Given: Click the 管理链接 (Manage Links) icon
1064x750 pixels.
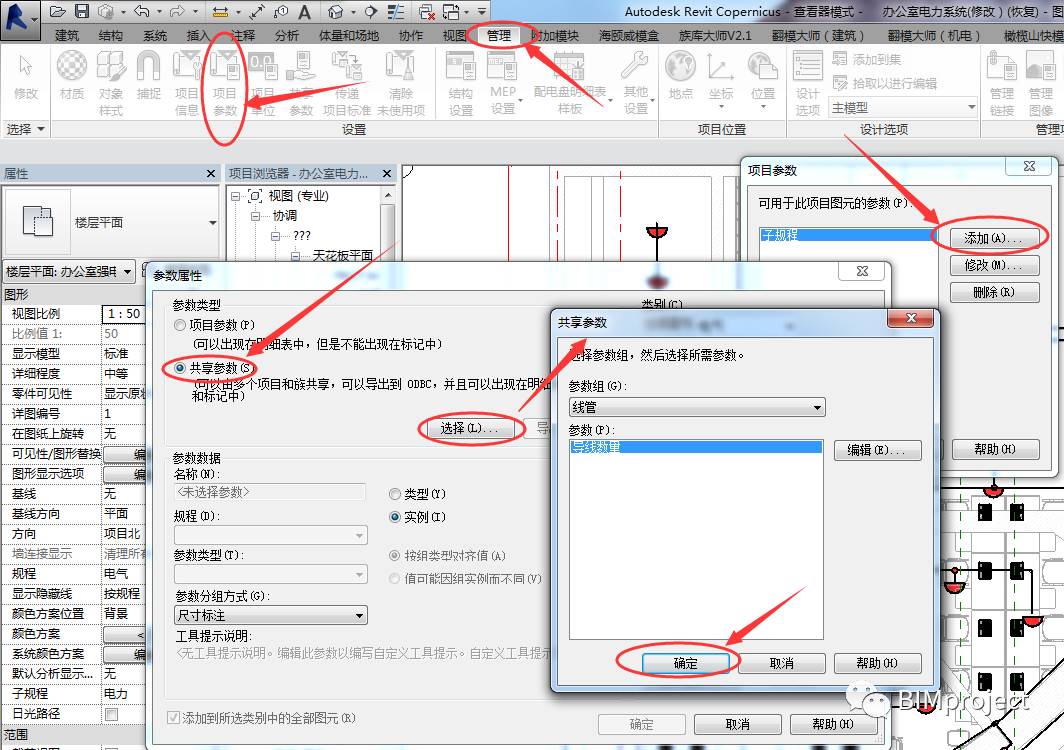Looking at the screenshot, I should point(1002,83).
